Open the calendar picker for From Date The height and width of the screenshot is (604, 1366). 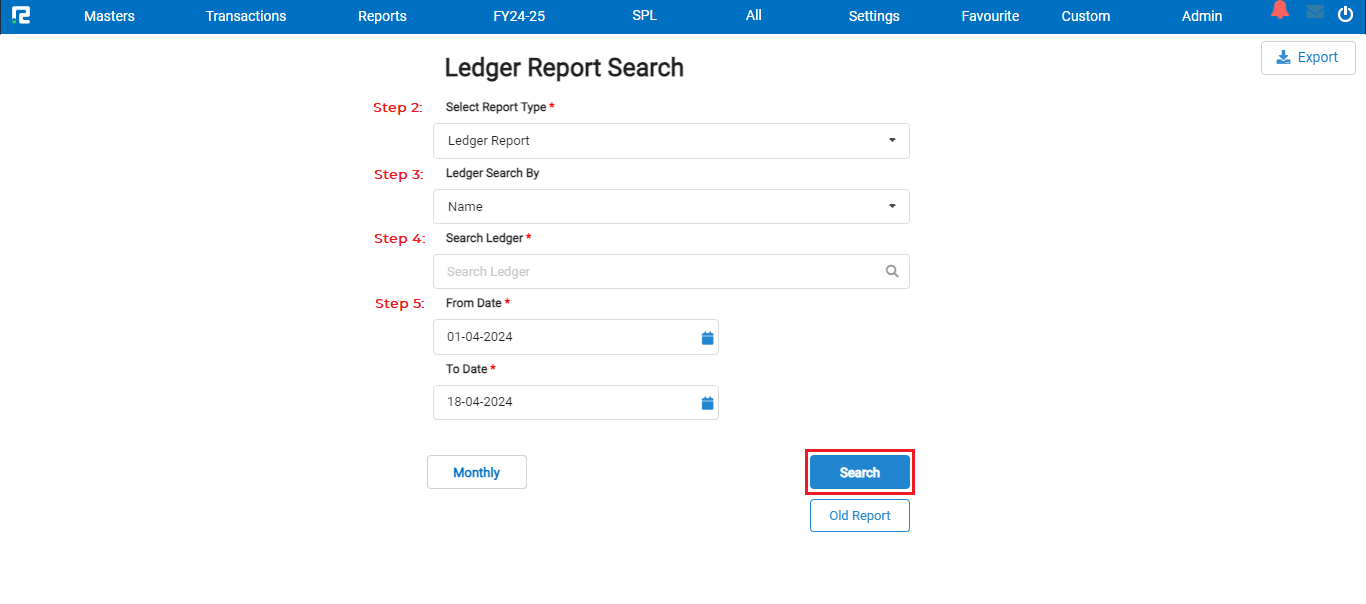pyautogui.click(x=707, y=337)
